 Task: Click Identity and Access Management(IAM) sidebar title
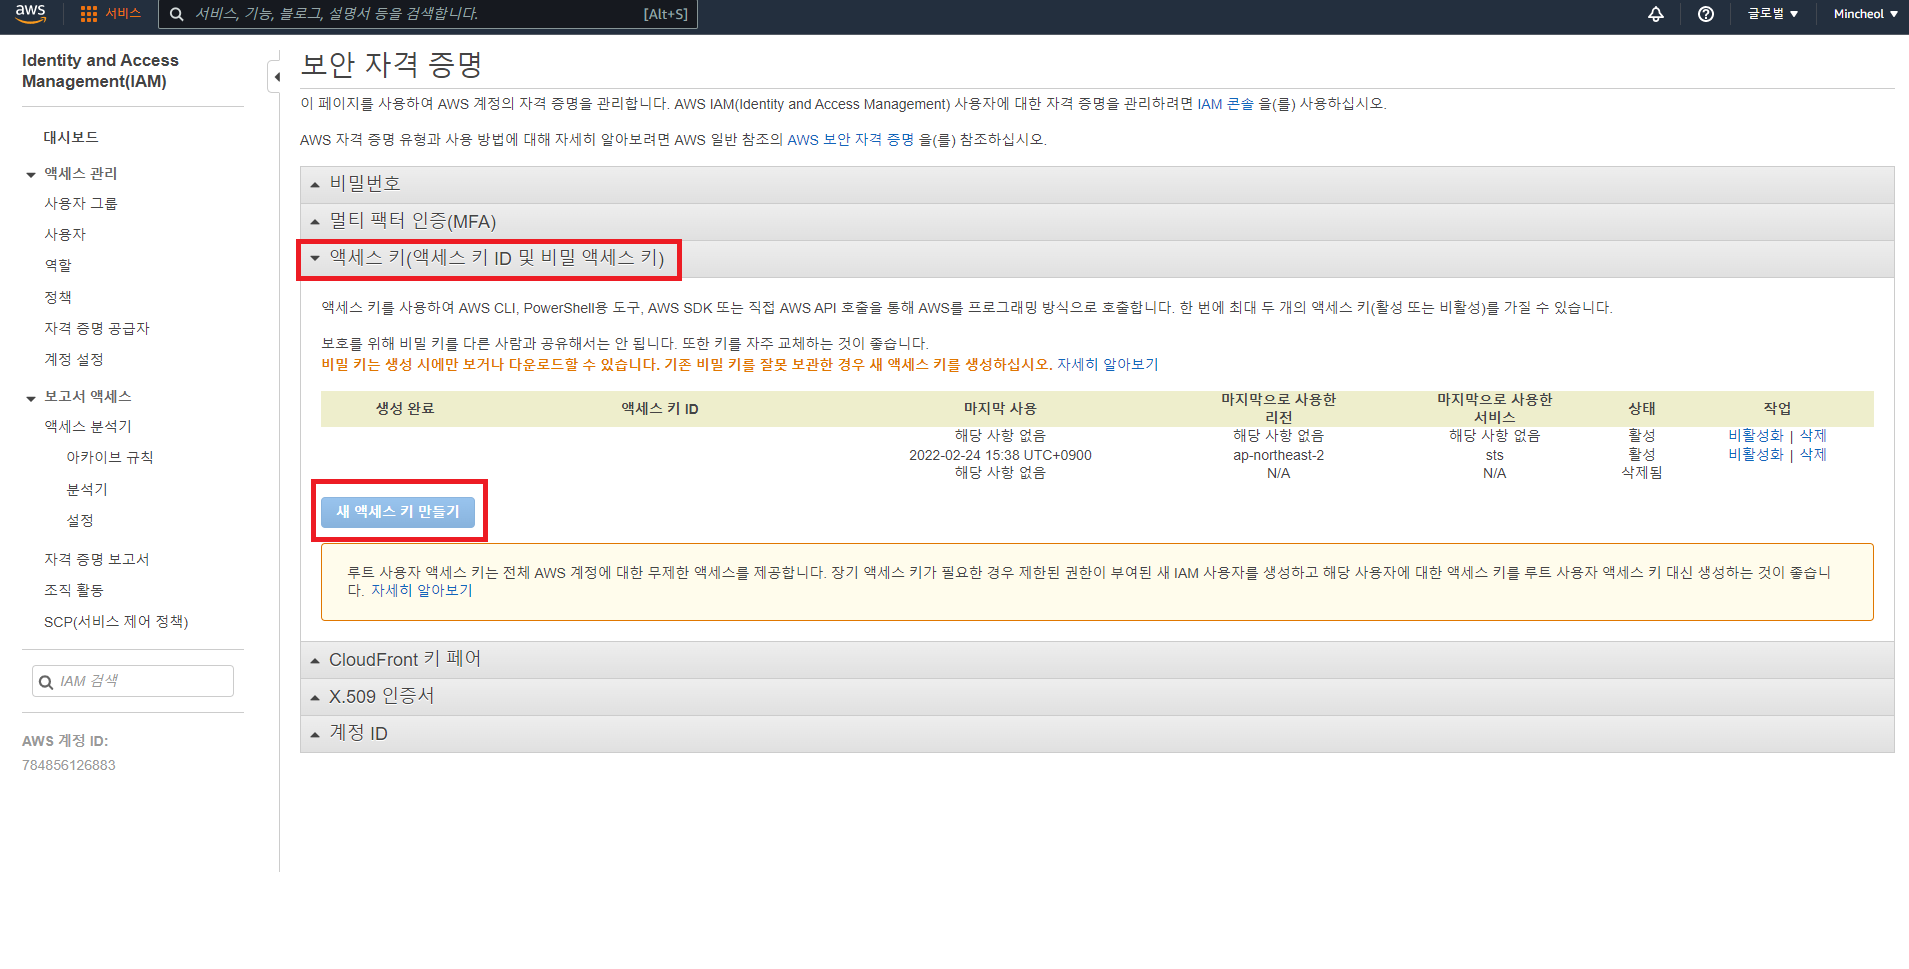click(100, 71)
